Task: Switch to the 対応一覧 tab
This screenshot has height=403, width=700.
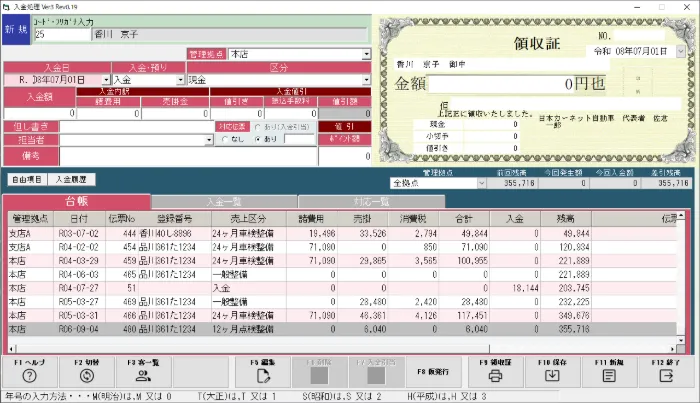Action: coord(371,202)
